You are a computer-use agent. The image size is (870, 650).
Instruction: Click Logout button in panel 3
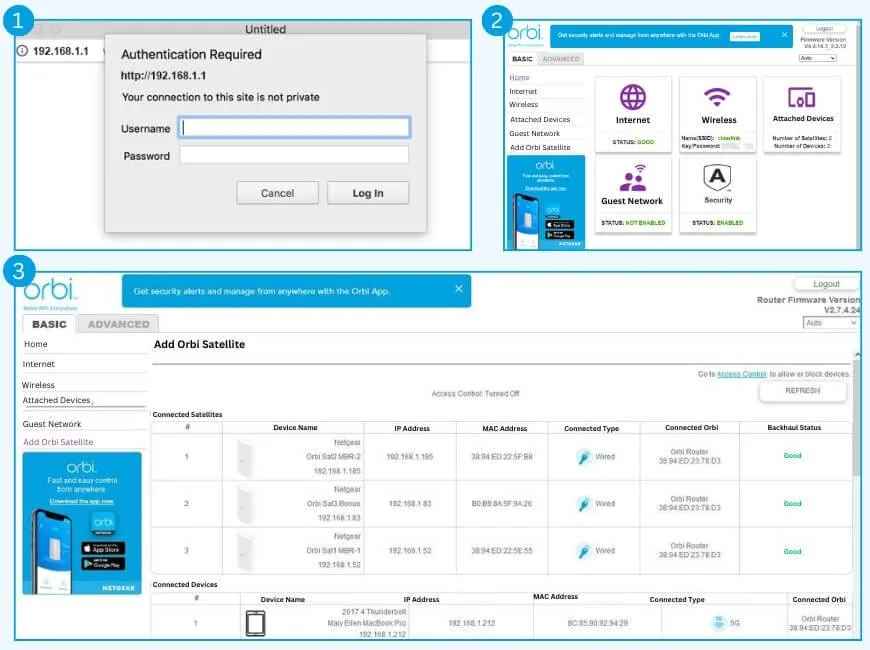point(826,284)
